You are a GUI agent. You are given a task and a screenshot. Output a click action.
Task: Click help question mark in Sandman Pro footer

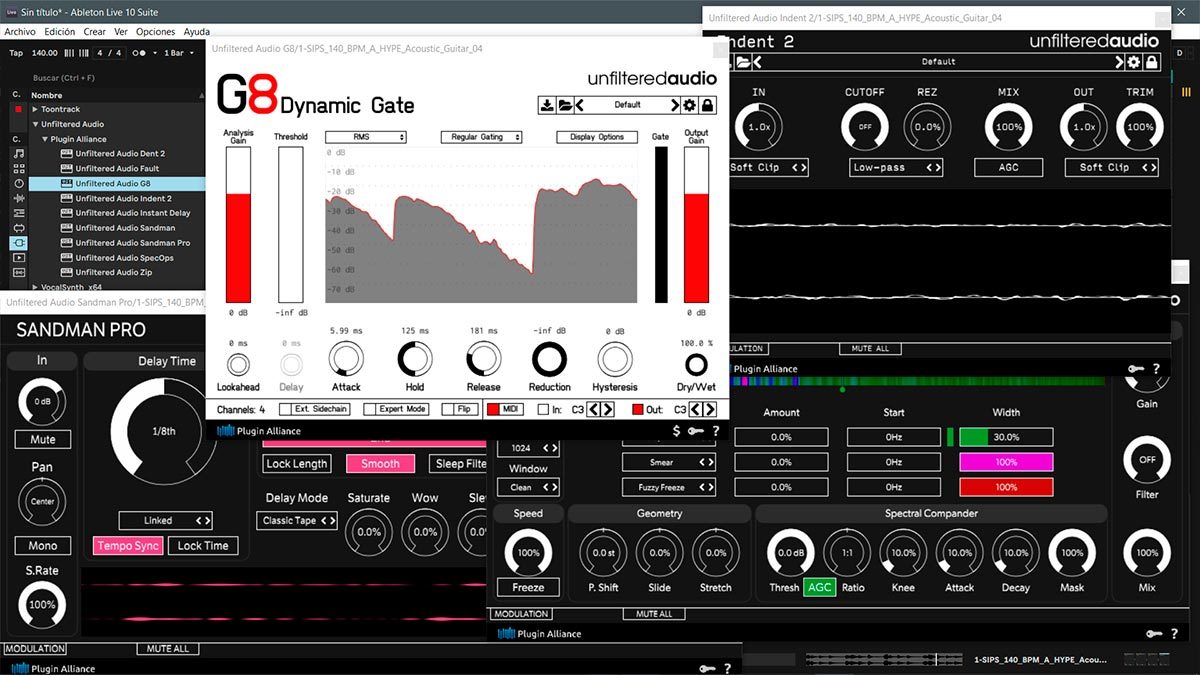pos(727,668)
